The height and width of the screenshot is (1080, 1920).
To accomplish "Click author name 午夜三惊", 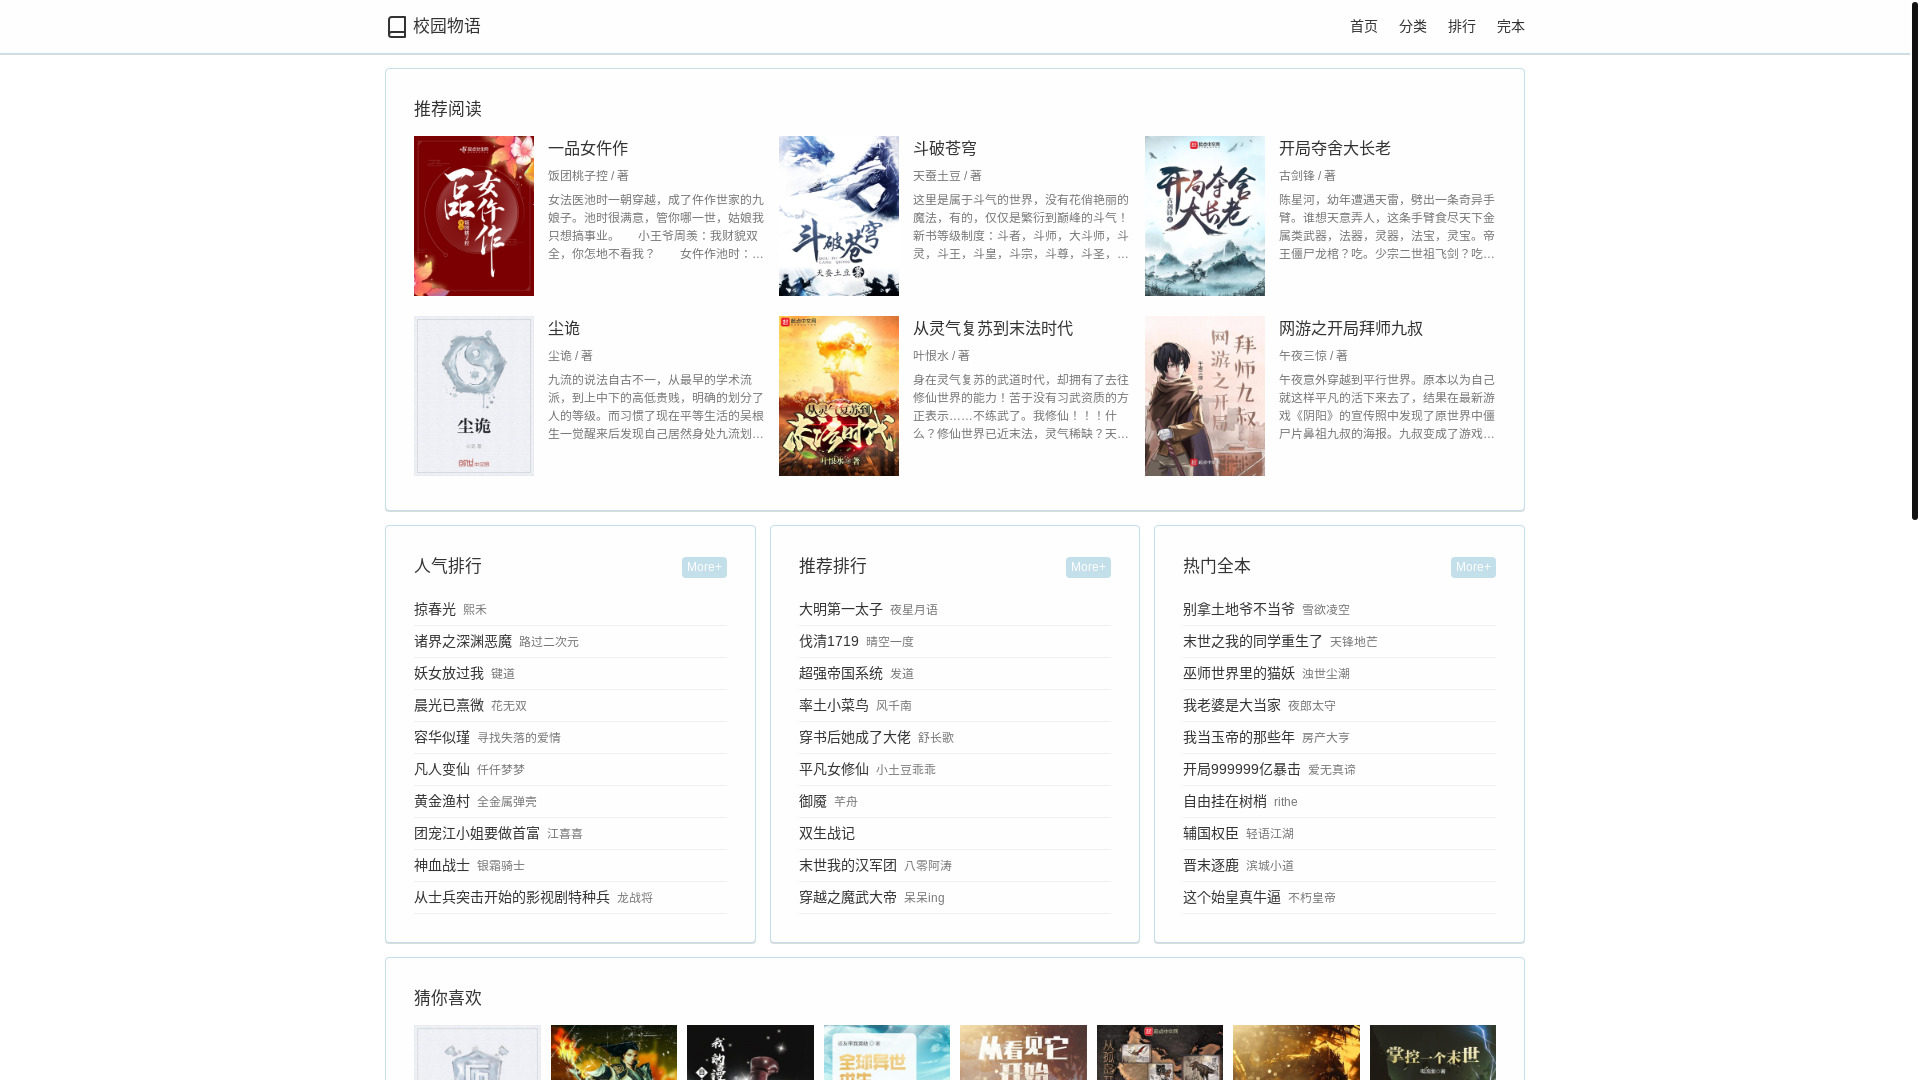I will [1303, 356].
